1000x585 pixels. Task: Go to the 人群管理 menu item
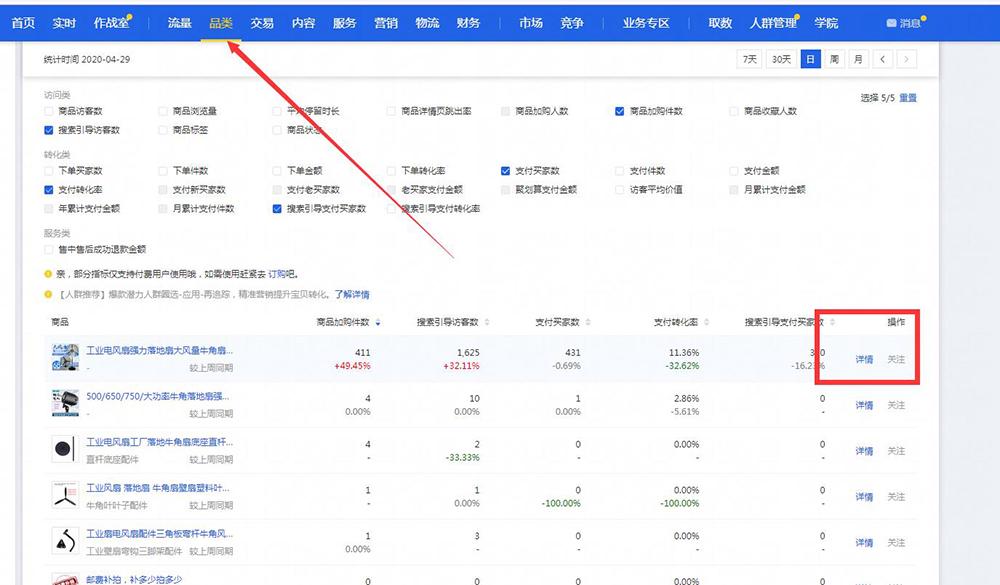pos(773,23)
